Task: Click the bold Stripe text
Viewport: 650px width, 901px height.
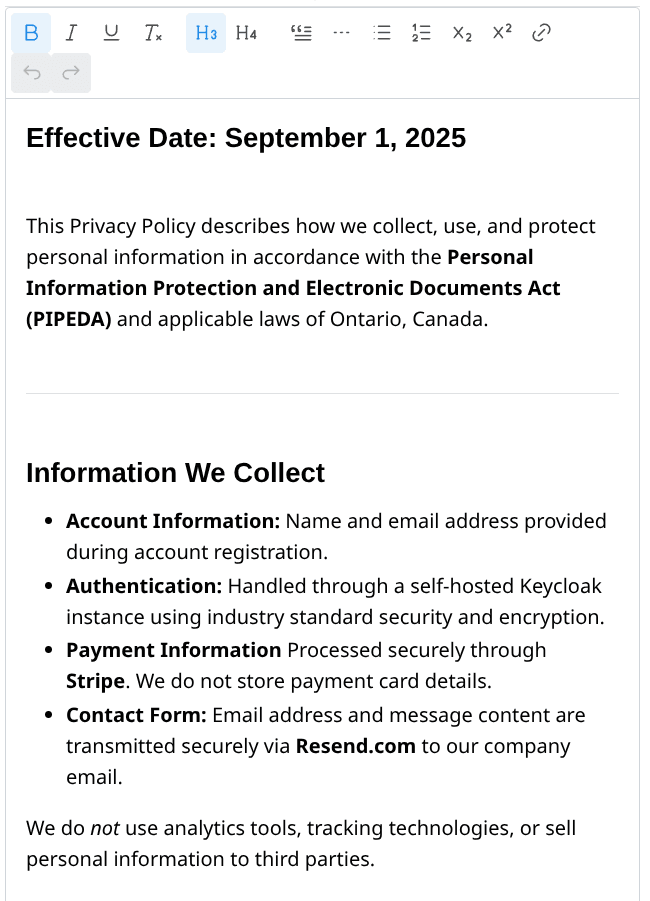Action: [95, 682]
